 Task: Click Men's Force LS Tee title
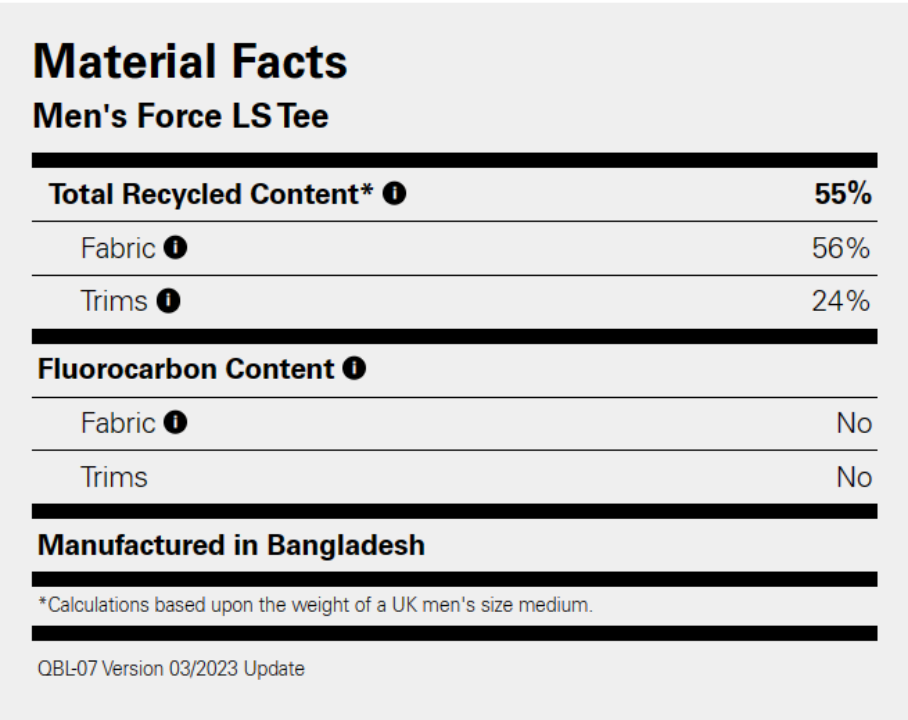pos(181,115)
